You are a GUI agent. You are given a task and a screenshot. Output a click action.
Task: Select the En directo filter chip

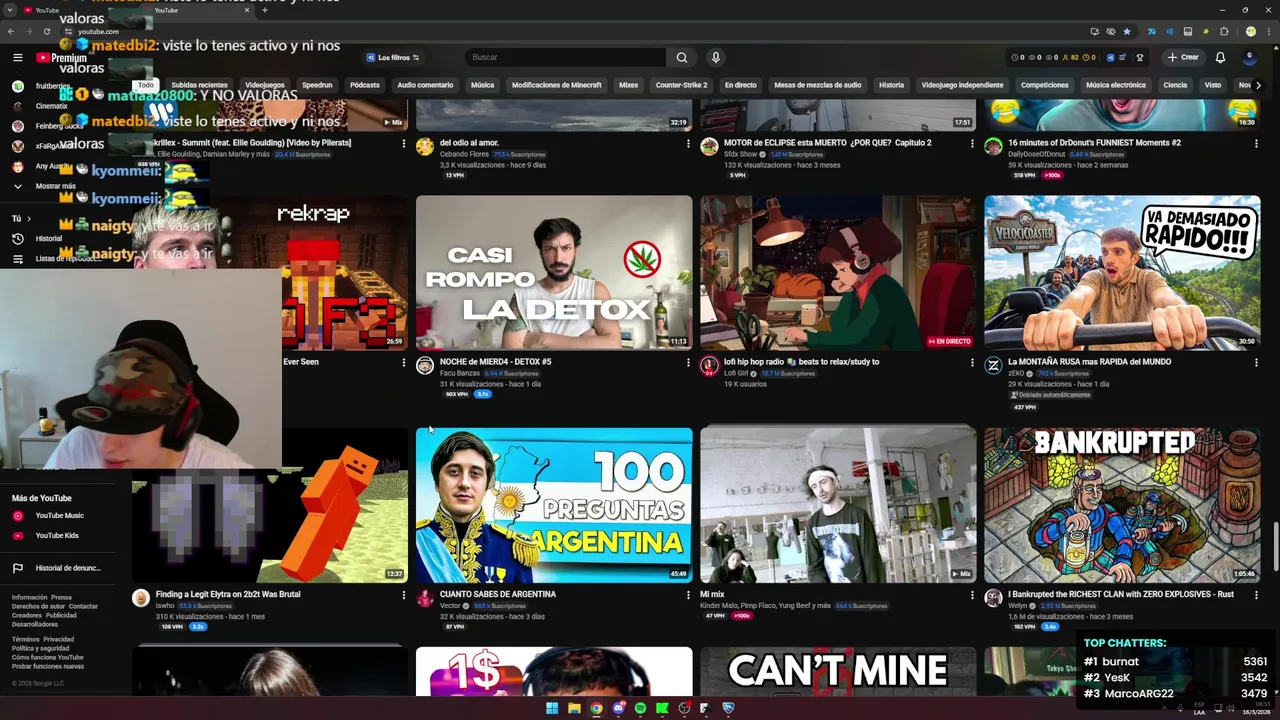[741, 85]
